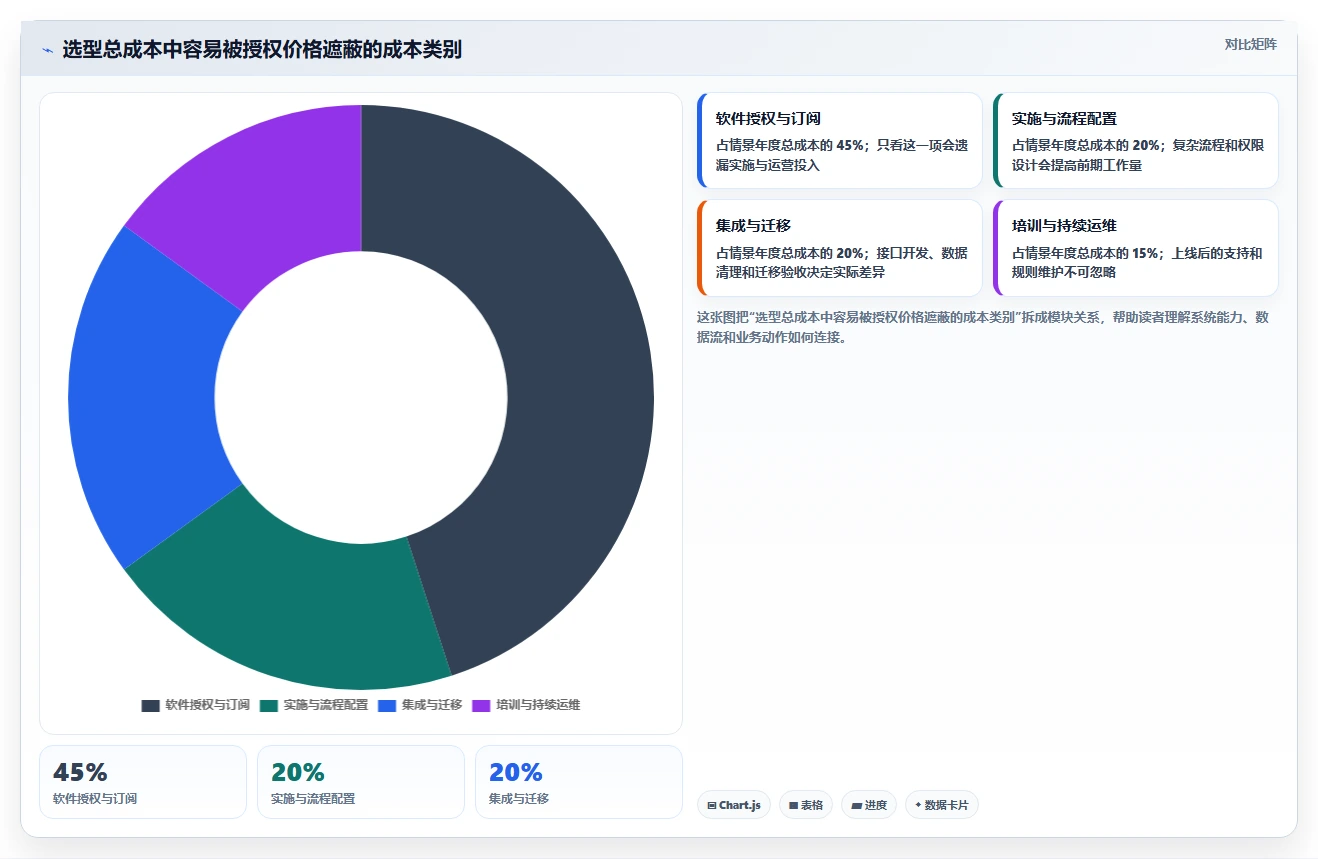This screenshot has width=1318, height=859.
Task: Click the 数据卡片 tag chip
Action: [x=941, y=805]
